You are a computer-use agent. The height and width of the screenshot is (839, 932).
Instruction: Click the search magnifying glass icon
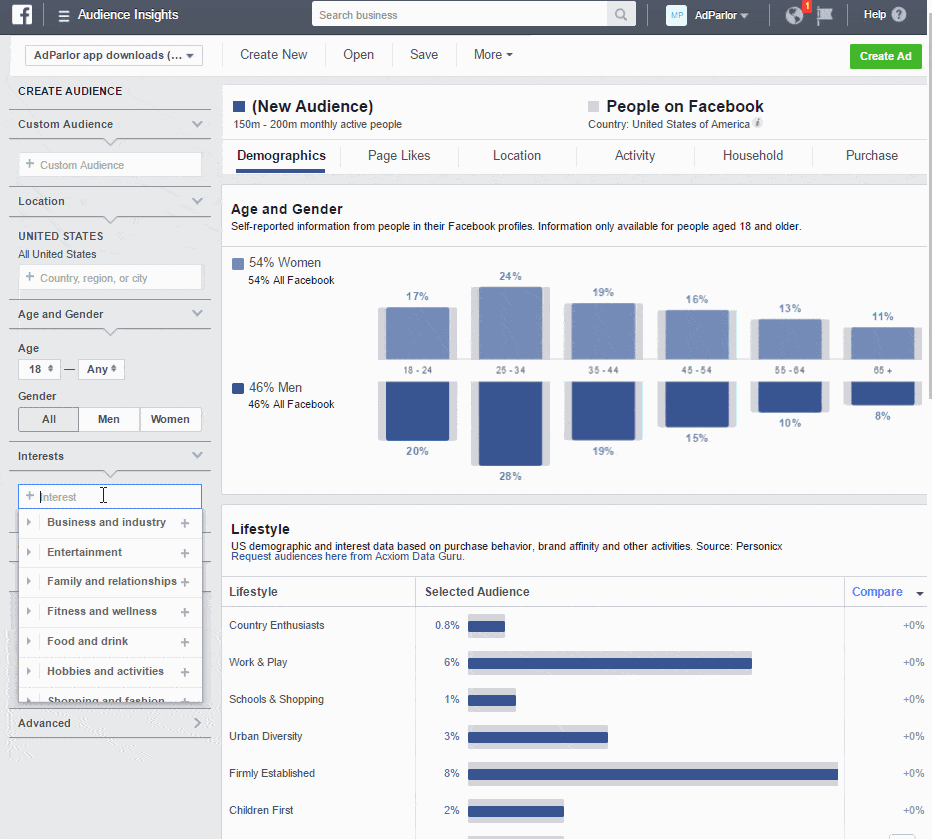click(x=619, y=14)
